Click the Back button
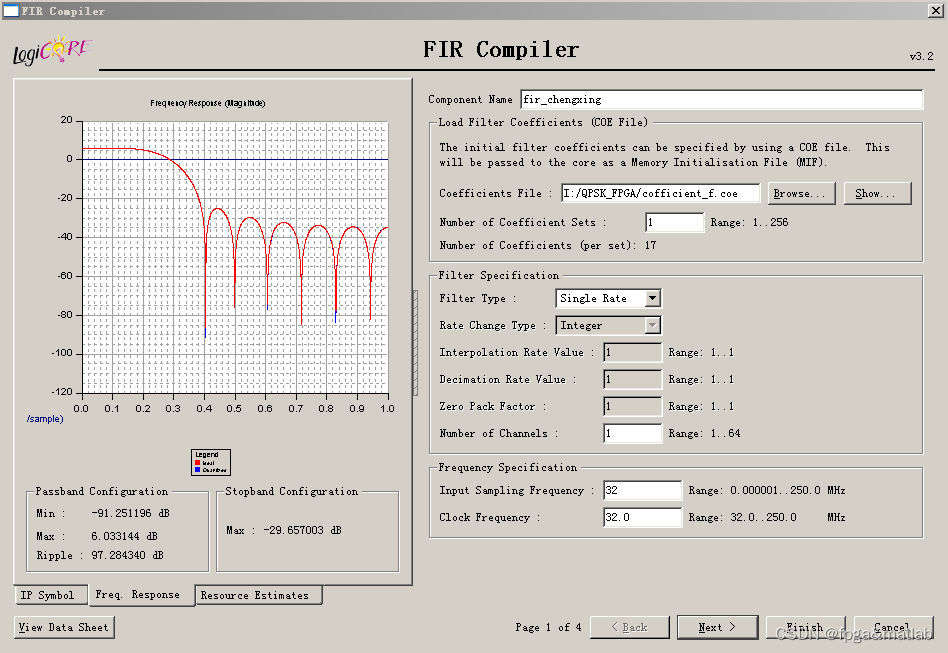Screen dimensions: 948x653 pos(629,627)
